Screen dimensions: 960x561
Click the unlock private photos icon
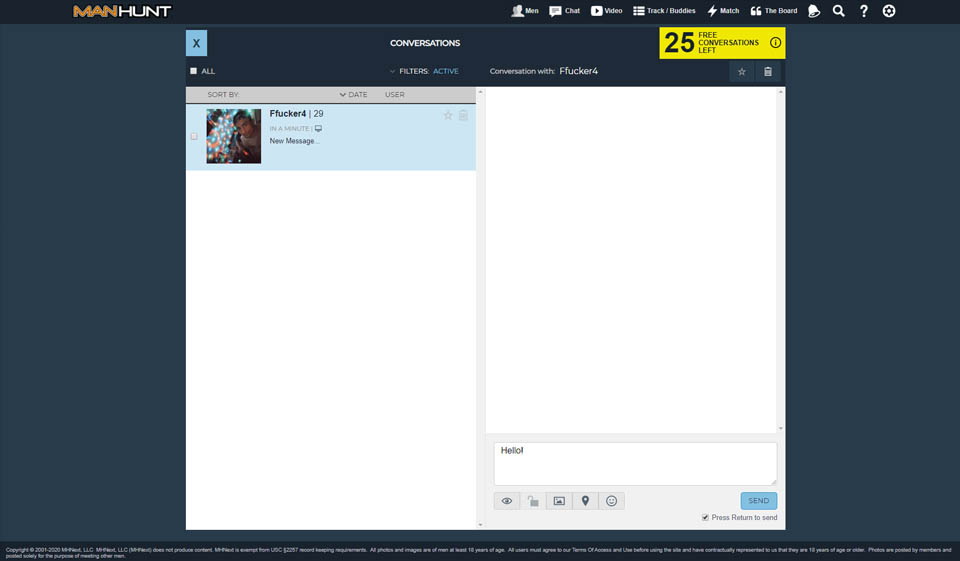click(533, 501)
